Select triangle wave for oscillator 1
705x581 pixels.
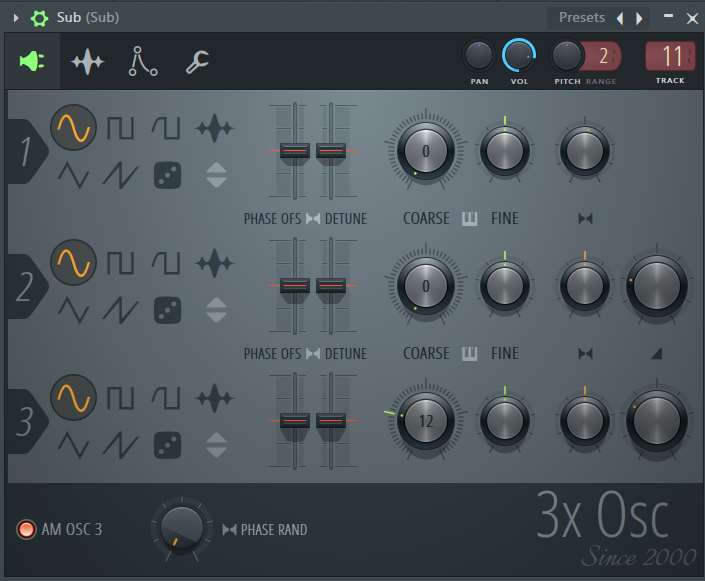click(x=73, y=175)
